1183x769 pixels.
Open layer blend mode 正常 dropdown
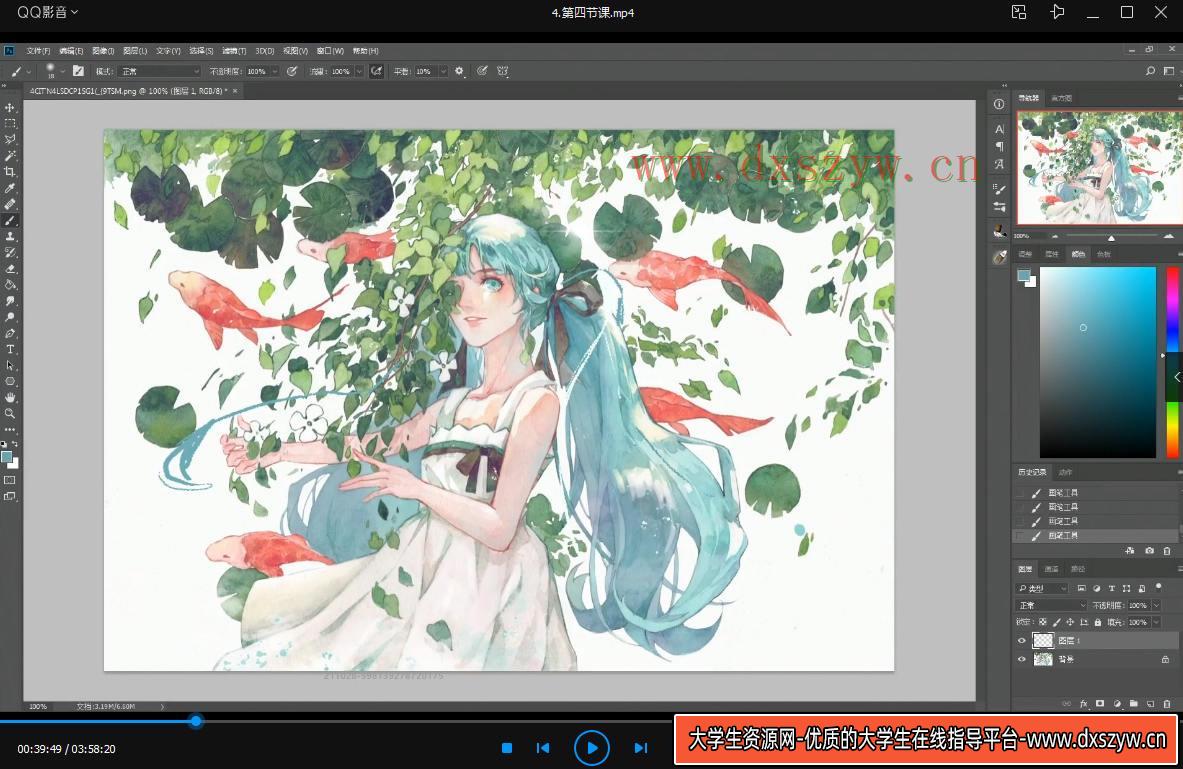coord(1052,605)
